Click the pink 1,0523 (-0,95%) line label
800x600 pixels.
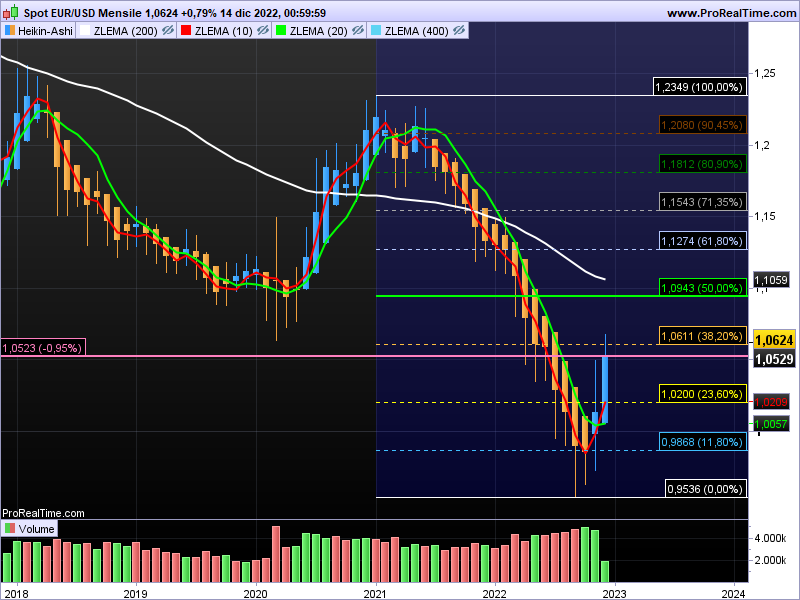click(x=43, y=348)
